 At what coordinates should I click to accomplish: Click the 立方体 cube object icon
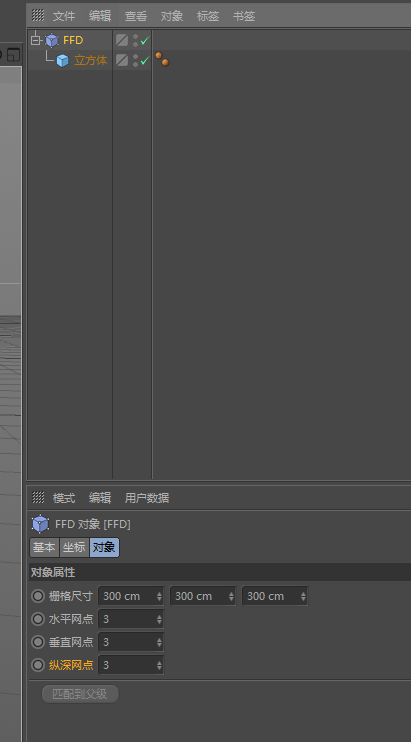(x=62, y=61)
